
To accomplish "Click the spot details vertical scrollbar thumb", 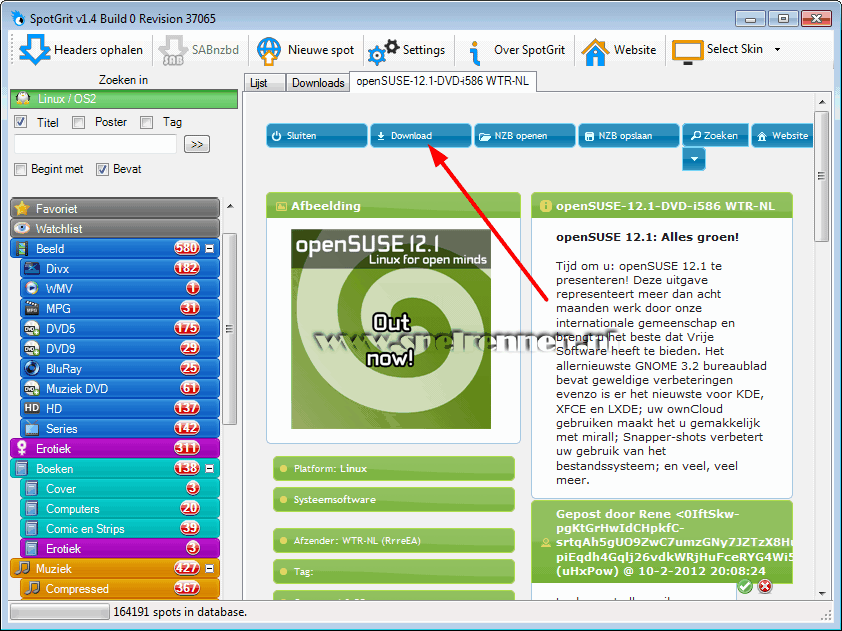I will pyautogui.click(x=821, y=176).
